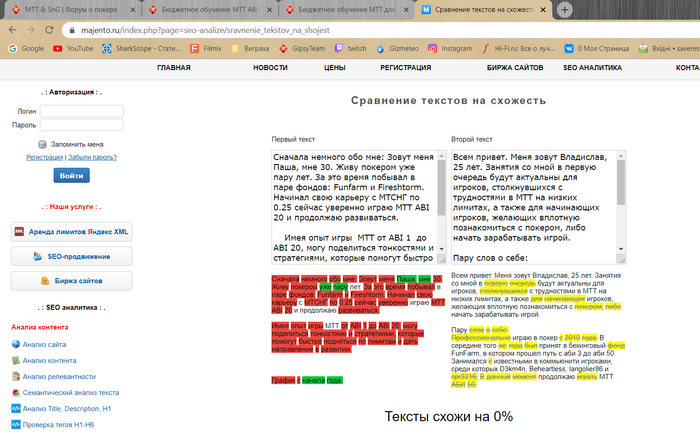Image resolution: width=700 pixels, height=434 pixels.
Task: Open the Google bookmark
Action: (26, 48)
